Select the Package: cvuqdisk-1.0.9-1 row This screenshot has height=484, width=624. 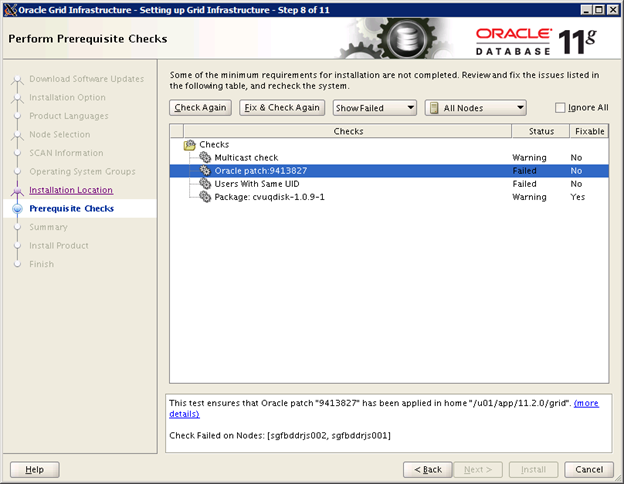coord(389,197)
